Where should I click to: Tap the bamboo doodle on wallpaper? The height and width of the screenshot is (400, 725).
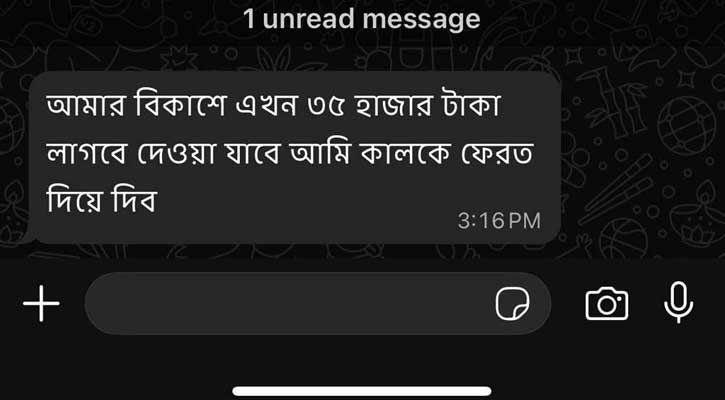[613, 104]
